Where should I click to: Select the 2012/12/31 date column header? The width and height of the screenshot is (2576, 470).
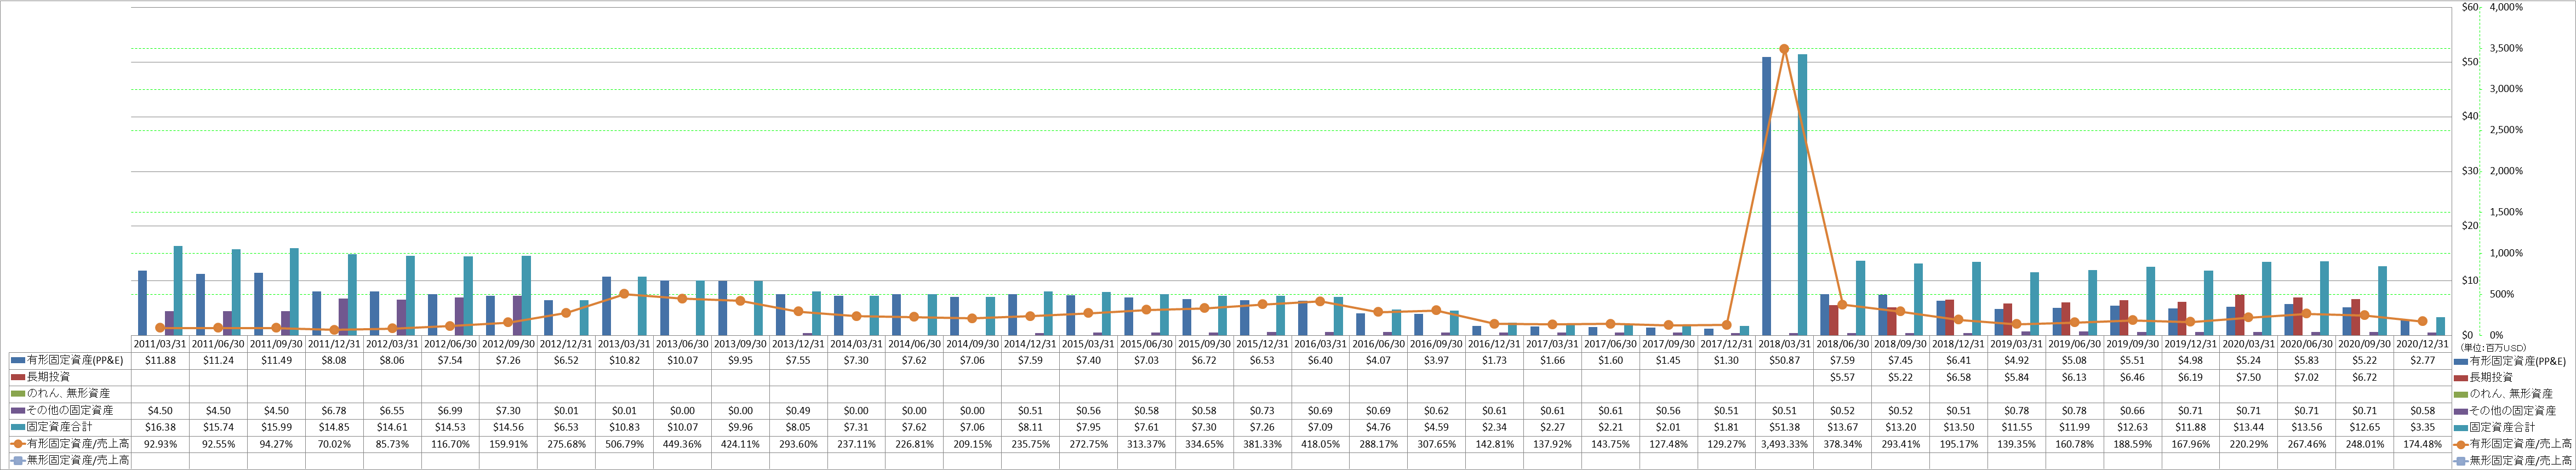click(566, 344)
